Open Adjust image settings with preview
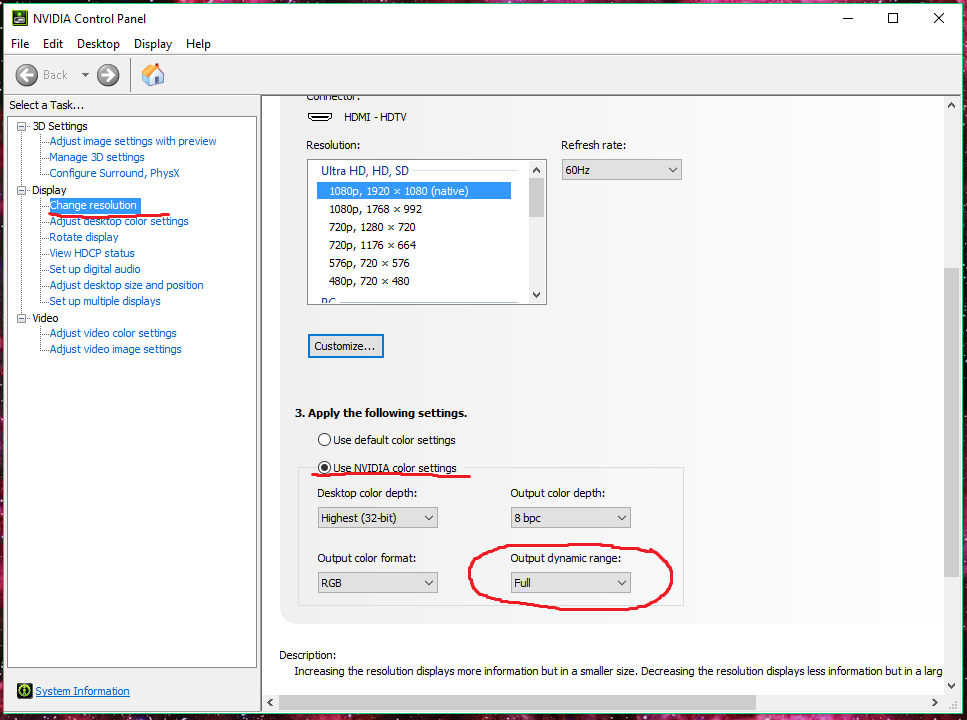 (133, 141)
